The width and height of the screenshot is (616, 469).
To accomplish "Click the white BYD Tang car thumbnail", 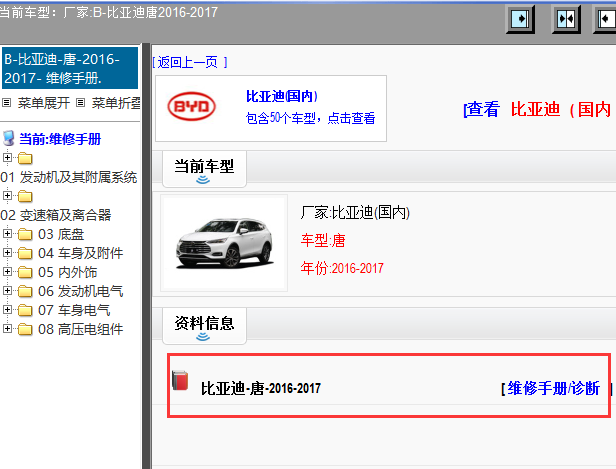I will tap(224, 243).
